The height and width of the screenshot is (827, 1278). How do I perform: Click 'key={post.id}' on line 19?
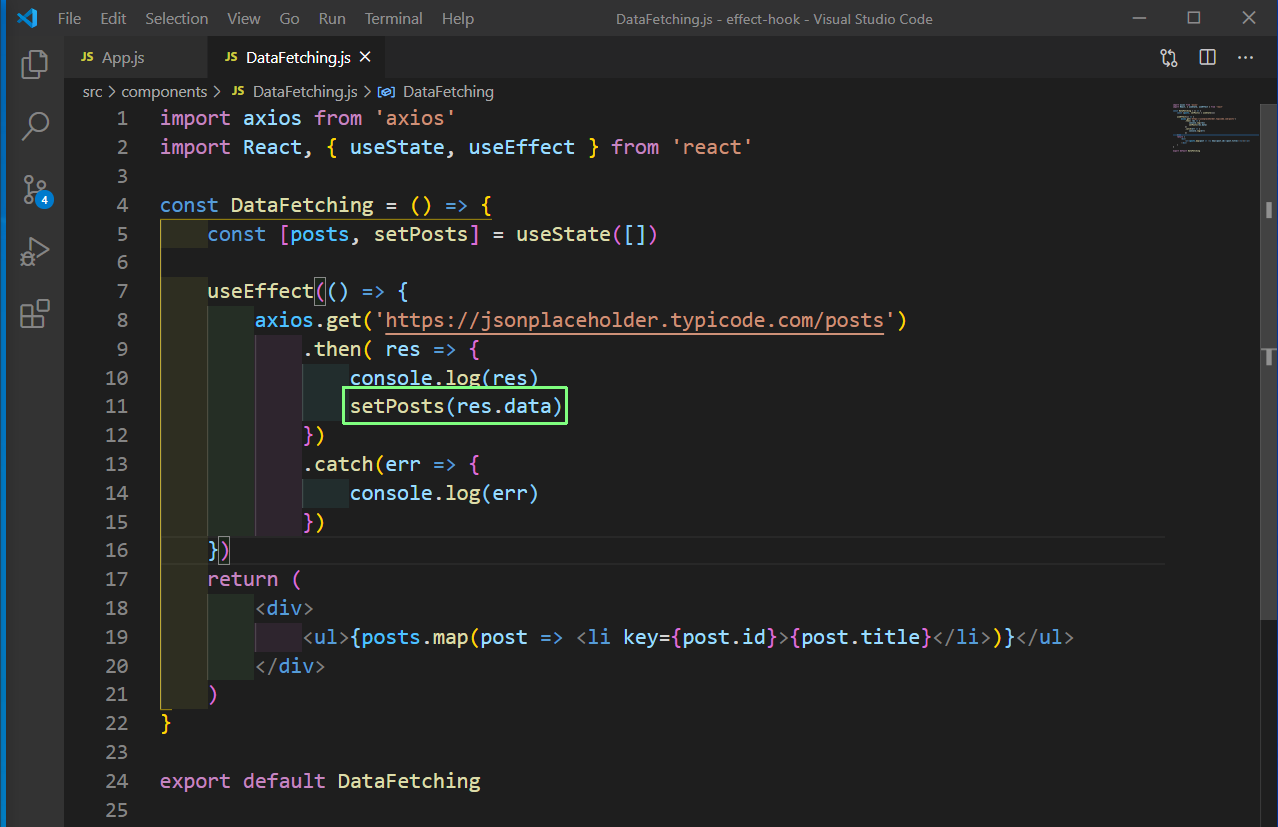(x=700, y=637)
